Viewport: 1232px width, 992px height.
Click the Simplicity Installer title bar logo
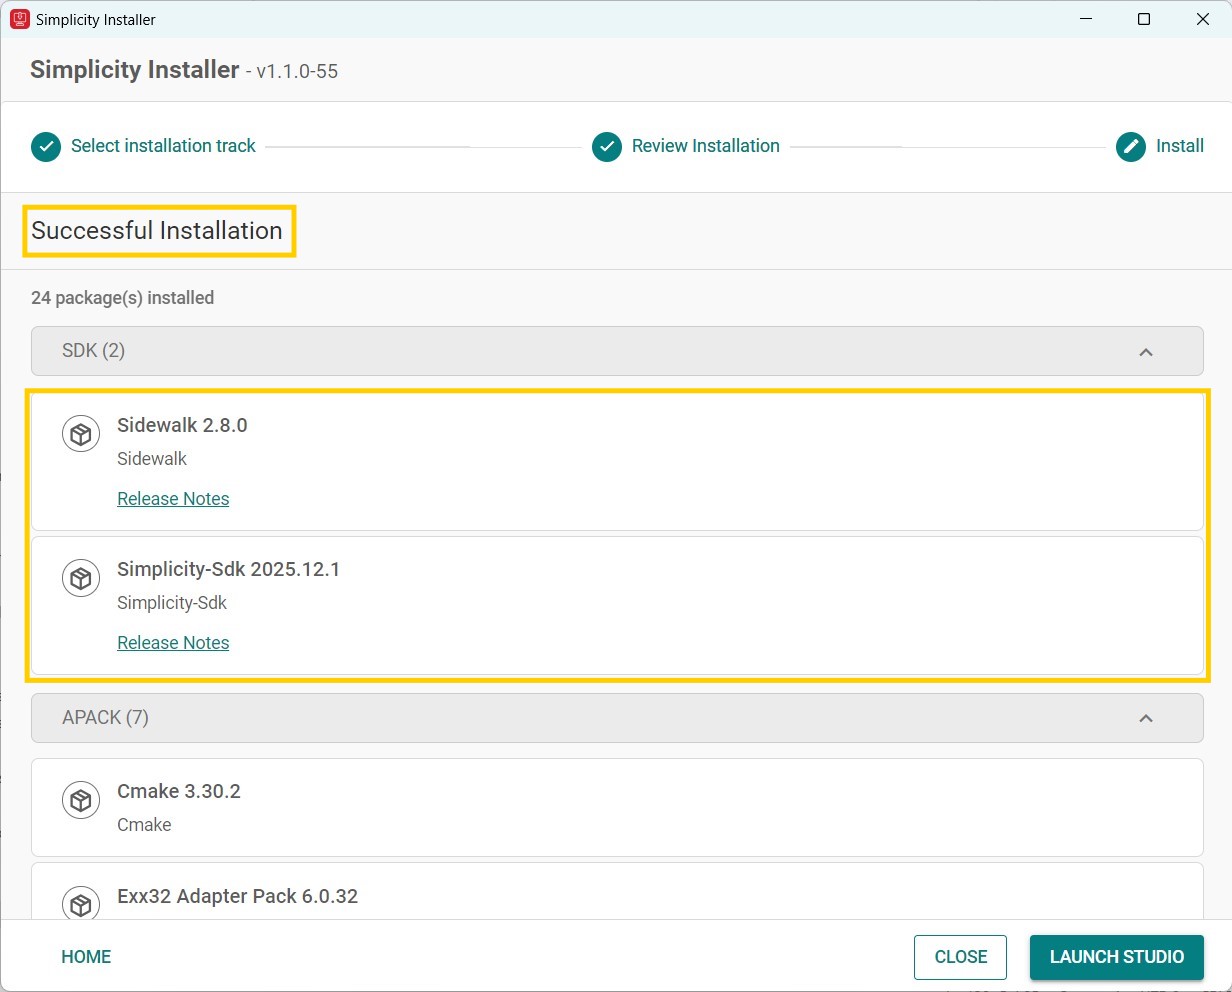pos(19,19)
